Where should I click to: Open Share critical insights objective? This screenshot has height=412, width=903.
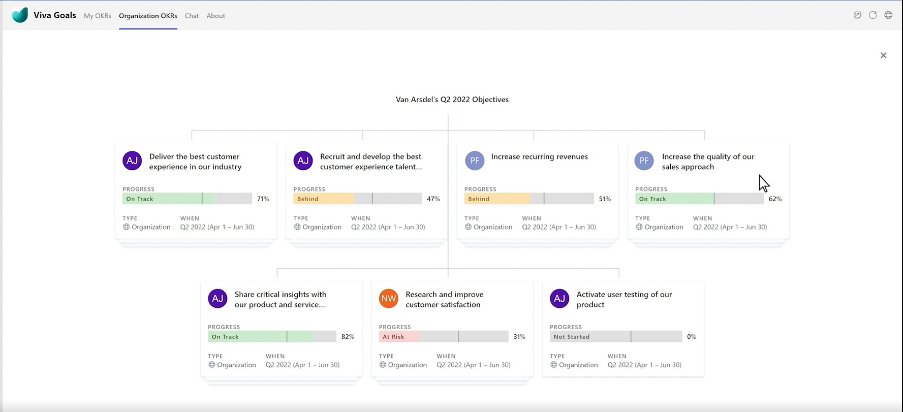[x=280, y=299]
